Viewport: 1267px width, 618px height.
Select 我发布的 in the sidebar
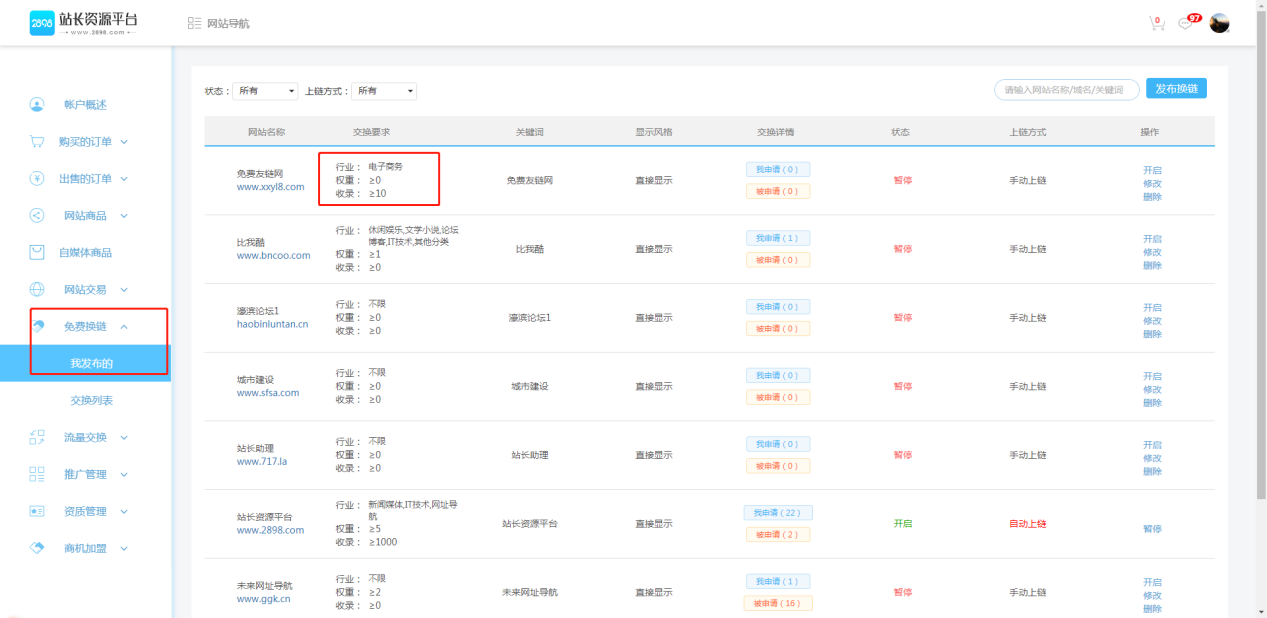tap(91, 363)
